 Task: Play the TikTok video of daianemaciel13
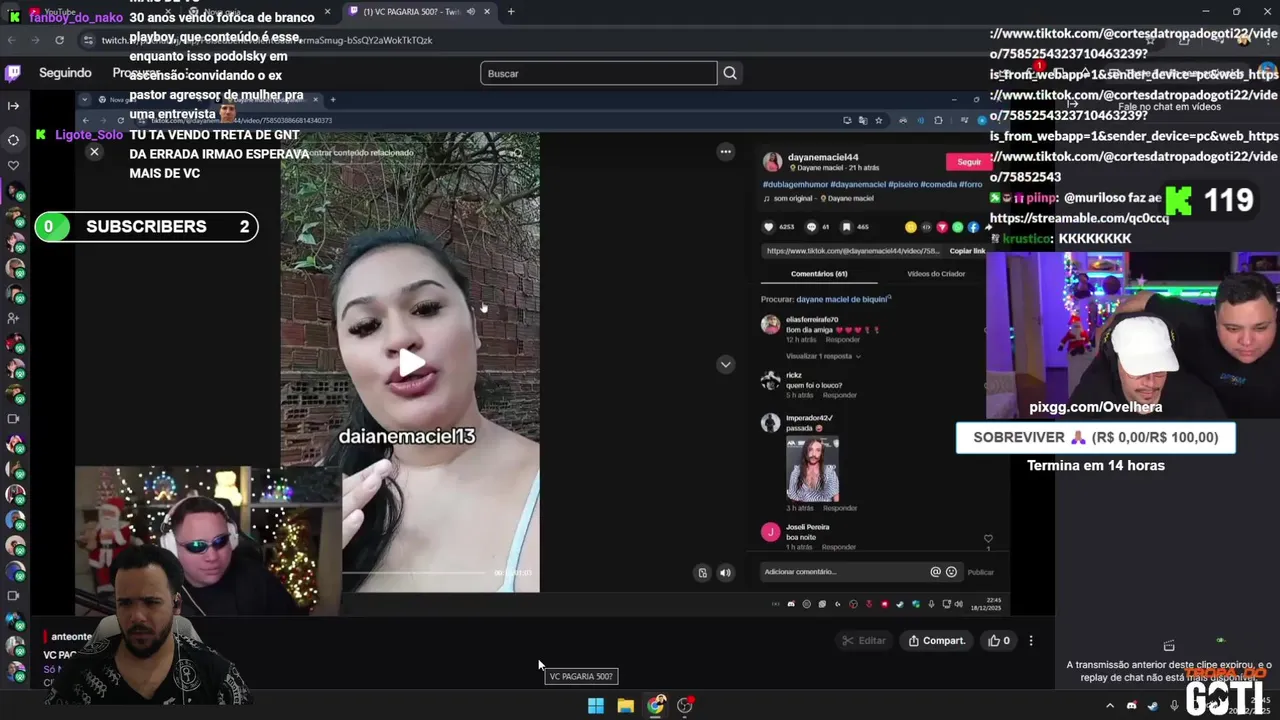click(411, 363)
